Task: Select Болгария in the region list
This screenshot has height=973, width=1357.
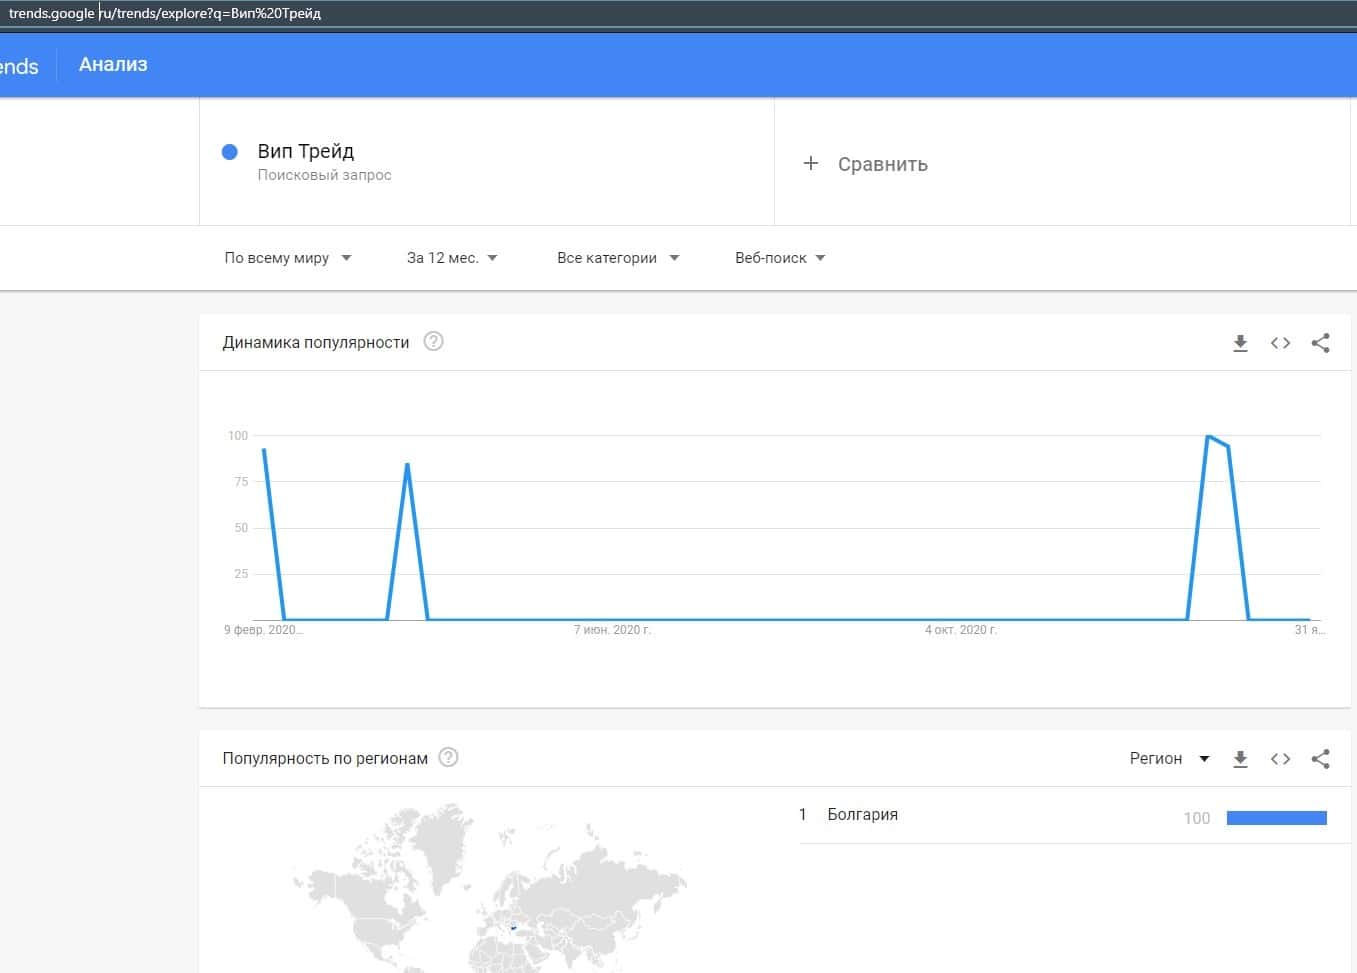Action: (863, 814)
